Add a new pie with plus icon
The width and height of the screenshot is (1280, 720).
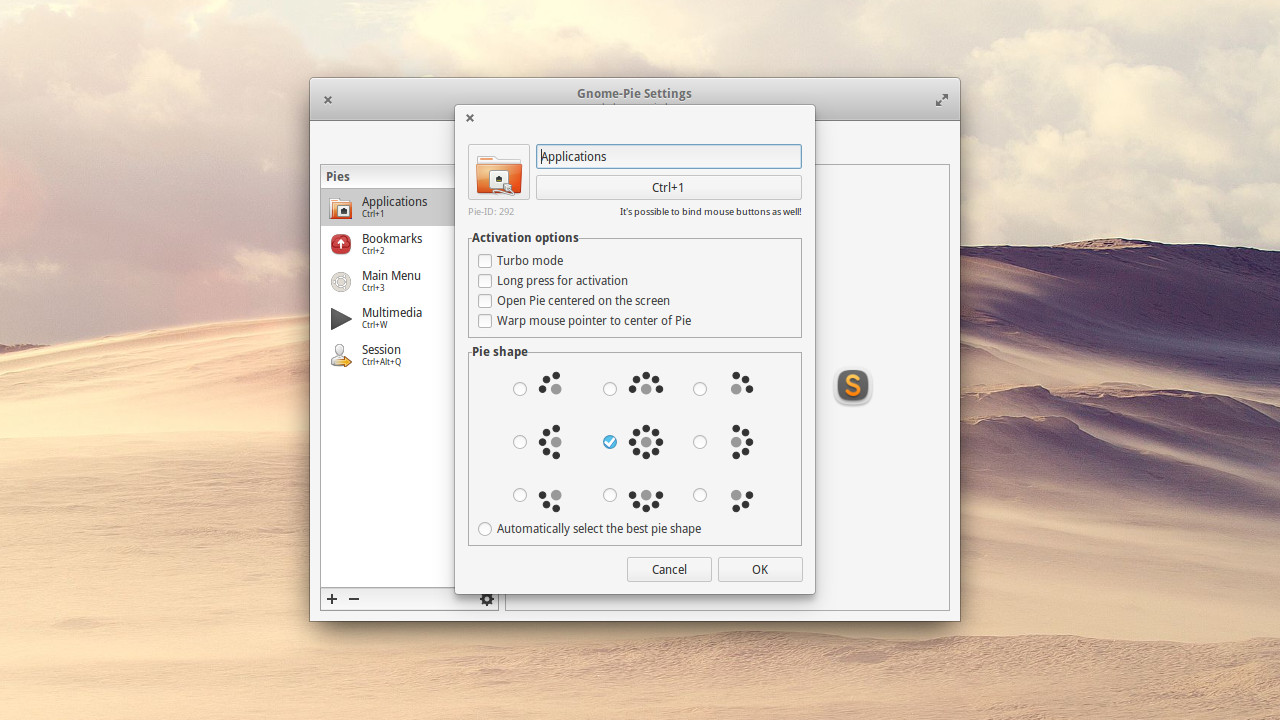332,599
